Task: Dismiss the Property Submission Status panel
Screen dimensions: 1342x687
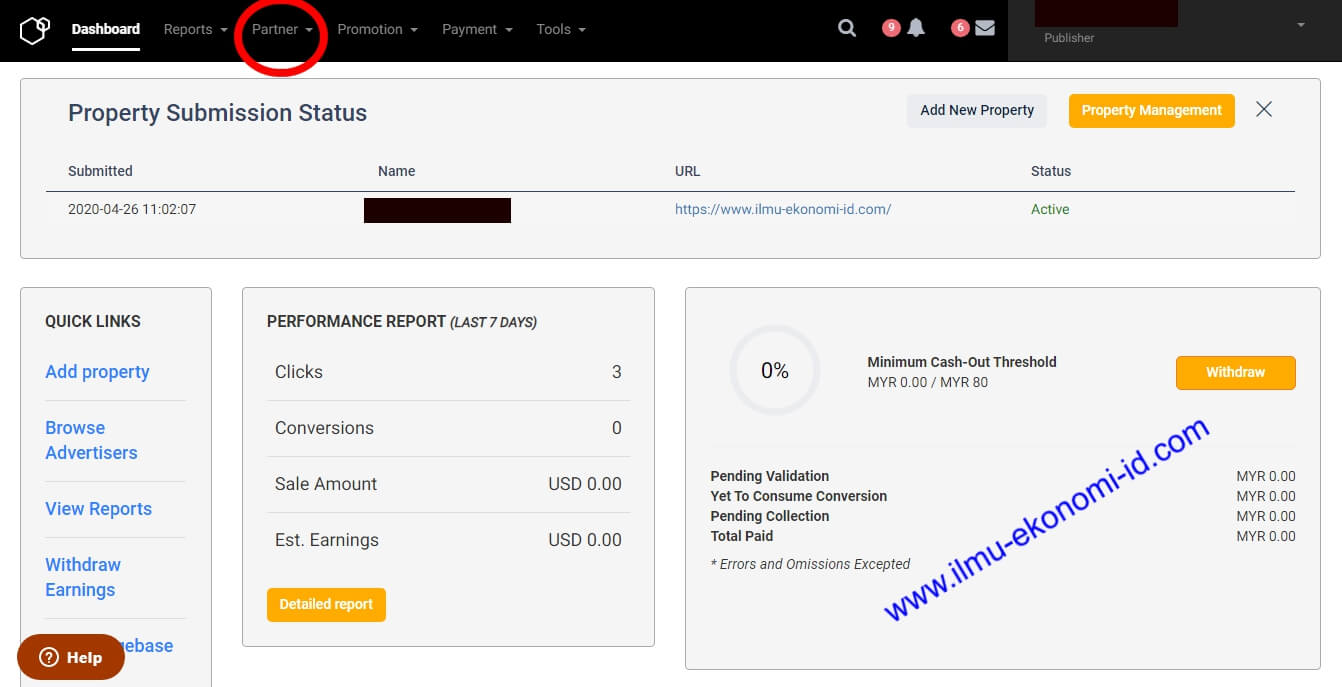Action: click(x=1263, y=109)
